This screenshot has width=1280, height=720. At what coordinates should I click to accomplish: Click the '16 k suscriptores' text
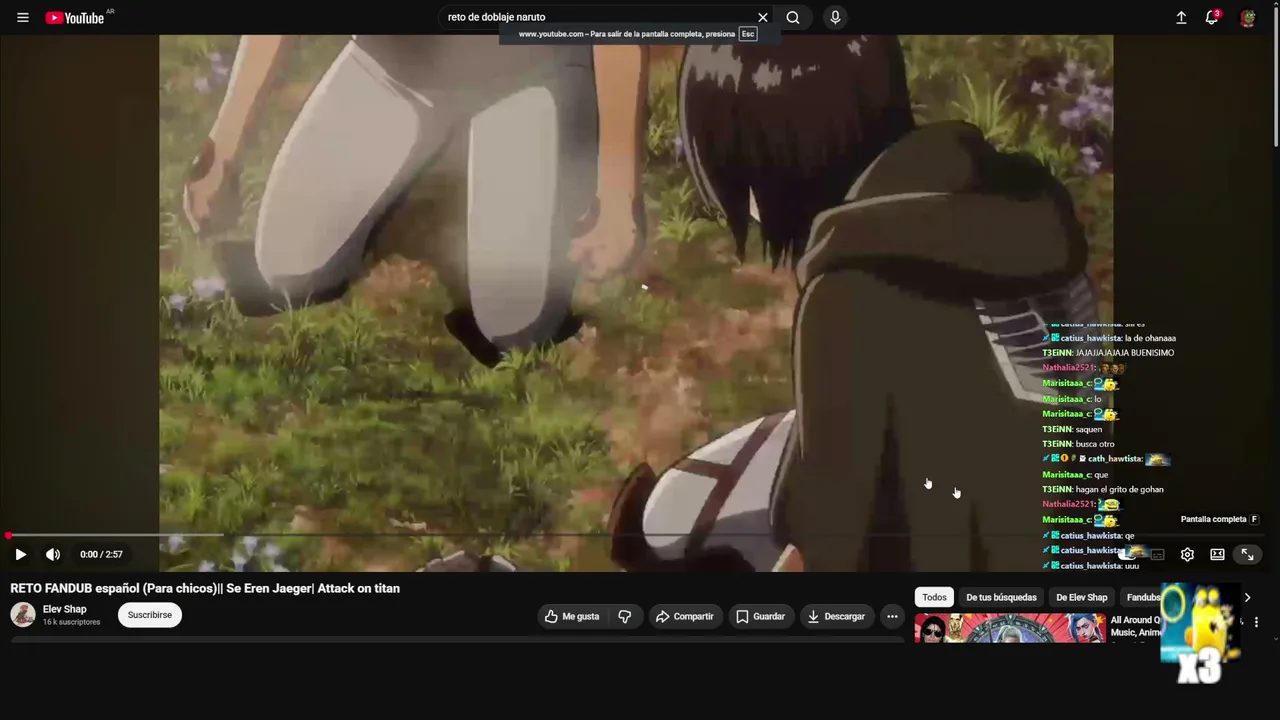click(x=71, y=622)
